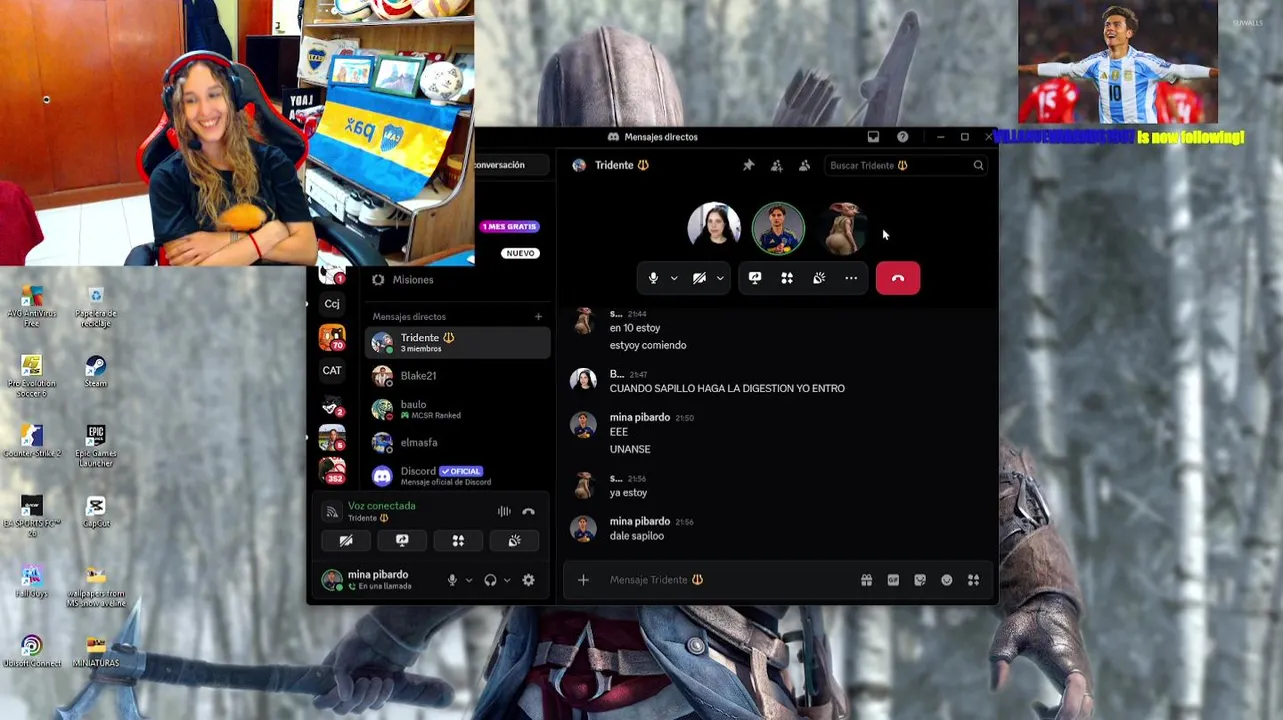Open apps launcher in message bar
This screenshot has height=720, width=1283.
pyautogui.click(x=973, y=580)
